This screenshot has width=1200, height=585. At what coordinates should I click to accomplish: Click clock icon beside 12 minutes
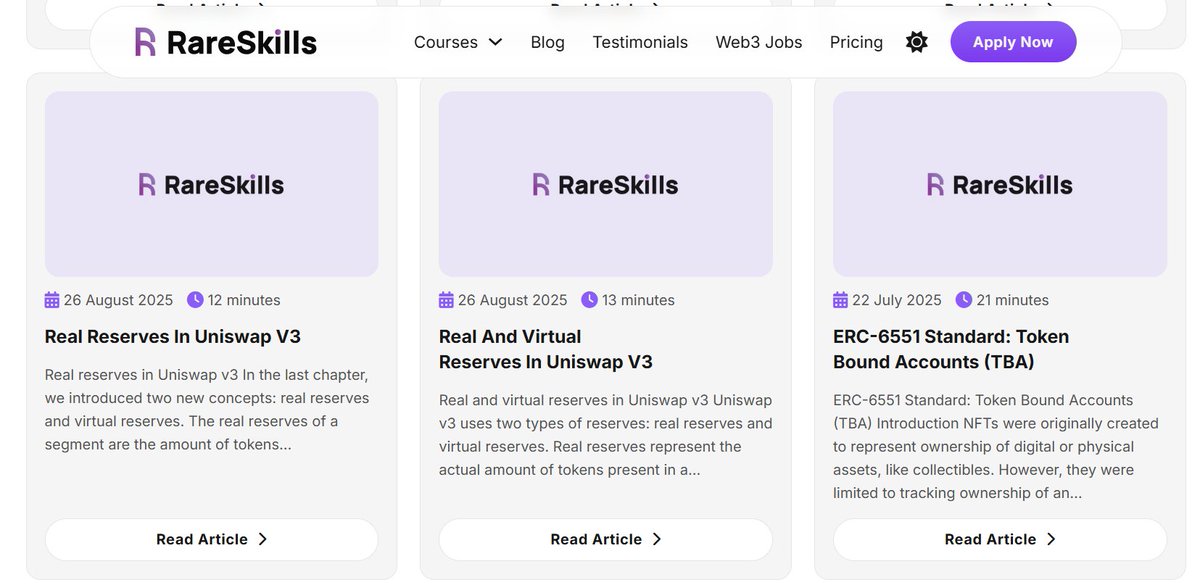point(195,300)
